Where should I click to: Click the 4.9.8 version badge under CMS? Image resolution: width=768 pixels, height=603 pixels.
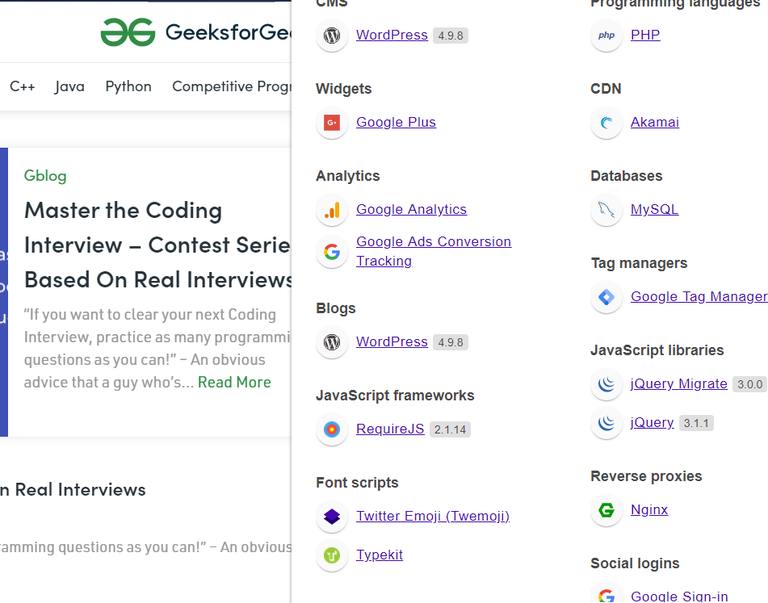pyautogui.click(x=451, y=36)
